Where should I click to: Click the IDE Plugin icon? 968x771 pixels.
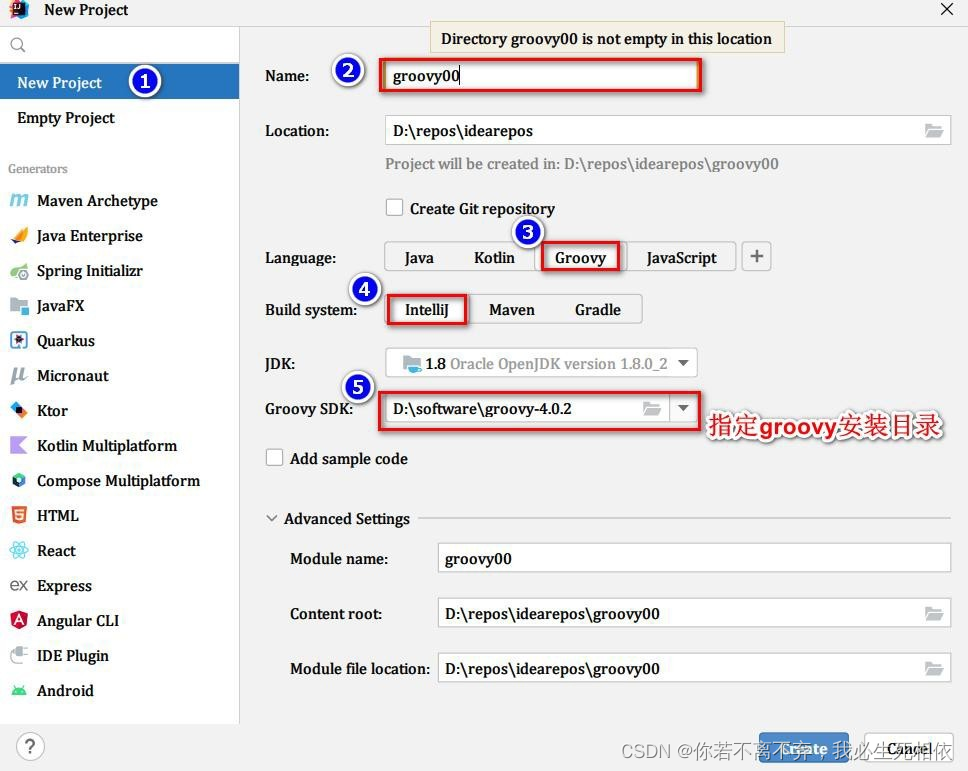click(19, 655)
